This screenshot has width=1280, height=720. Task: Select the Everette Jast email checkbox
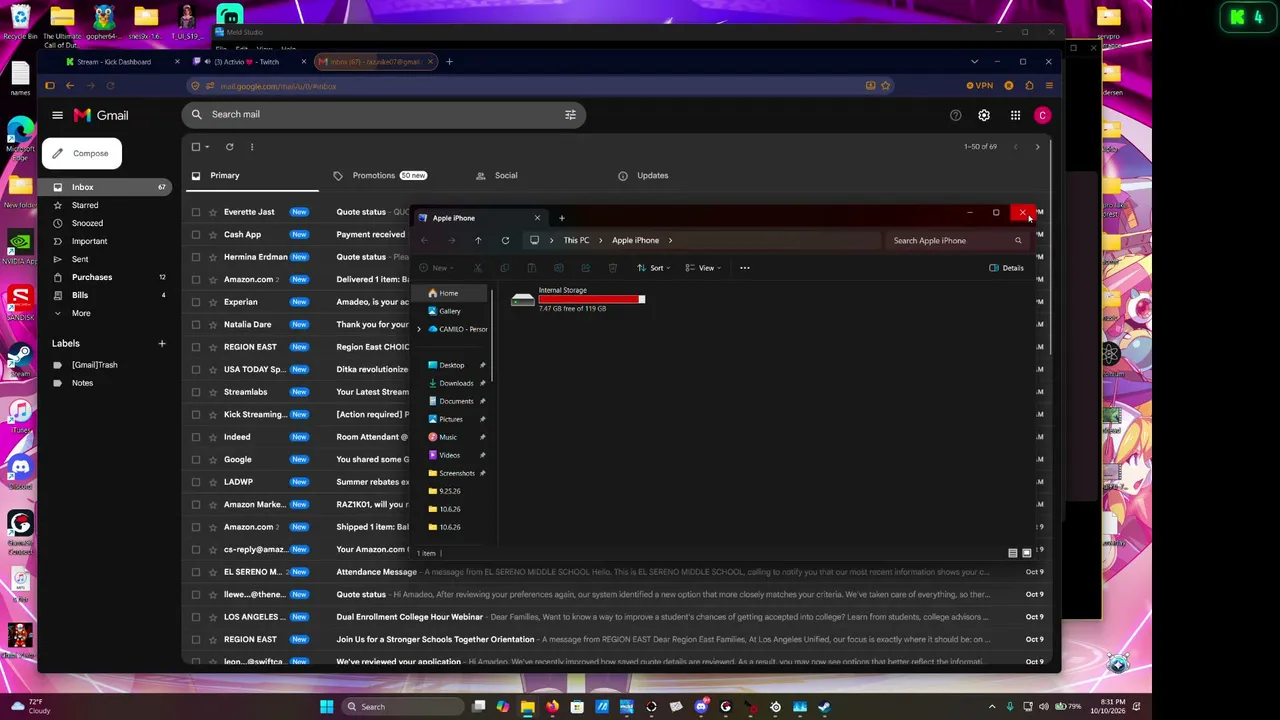point(196,212)
